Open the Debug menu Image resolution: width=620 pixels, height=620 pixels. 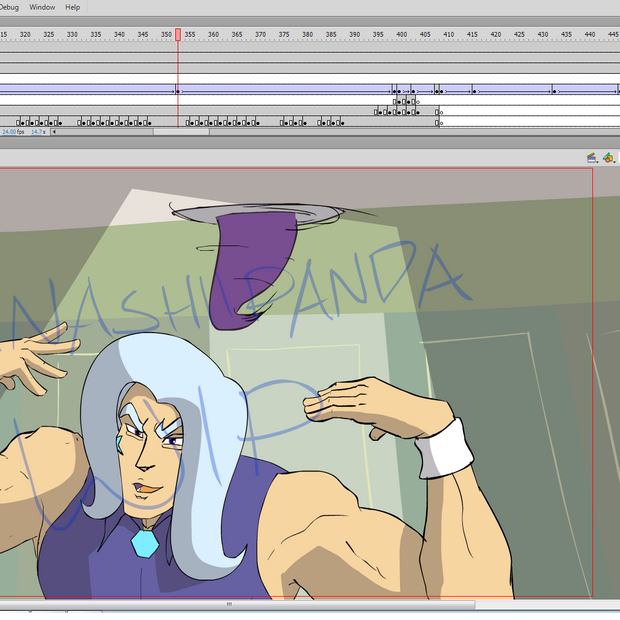9,7
